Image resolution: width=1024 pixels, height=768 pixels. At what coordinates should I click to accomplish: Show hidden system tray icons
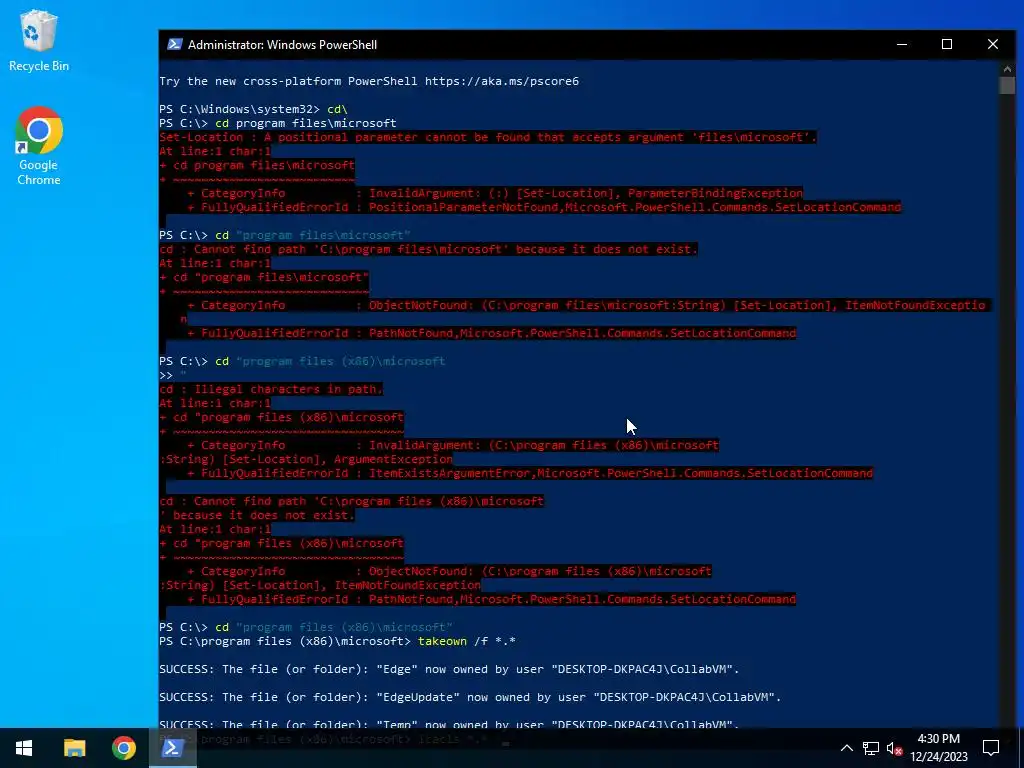[846, 748]
